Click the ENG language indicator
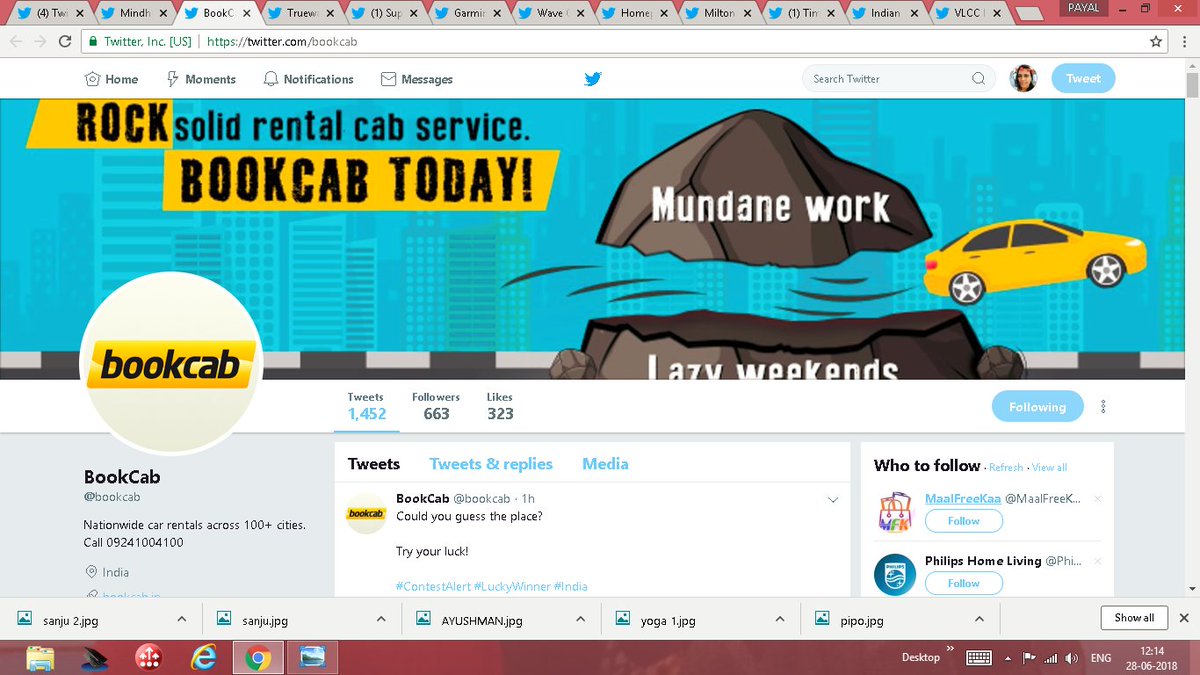The image size is (1200, 675). (1100, 658)
